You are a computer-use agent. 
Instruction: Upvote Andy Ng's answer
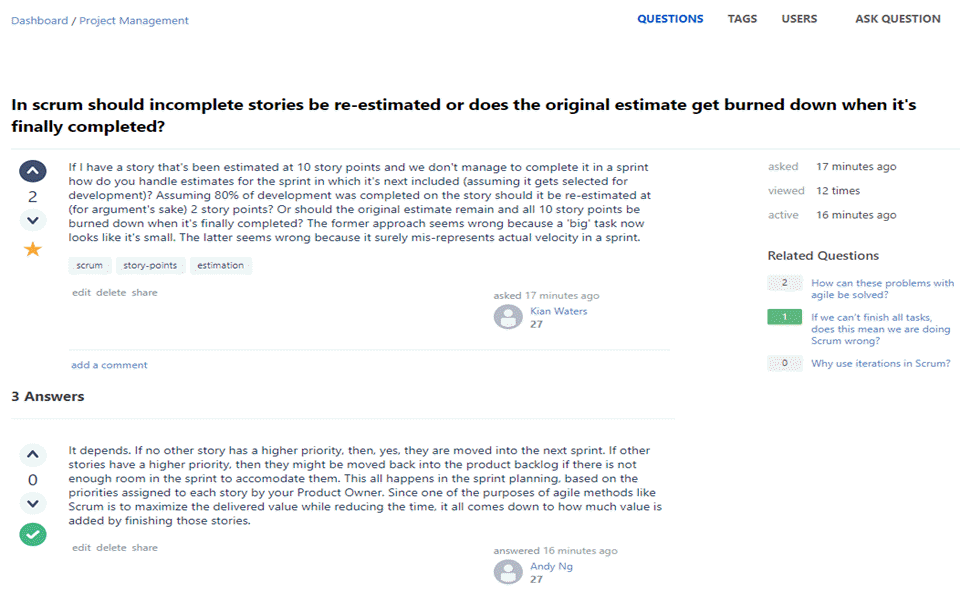click(33, 456)
